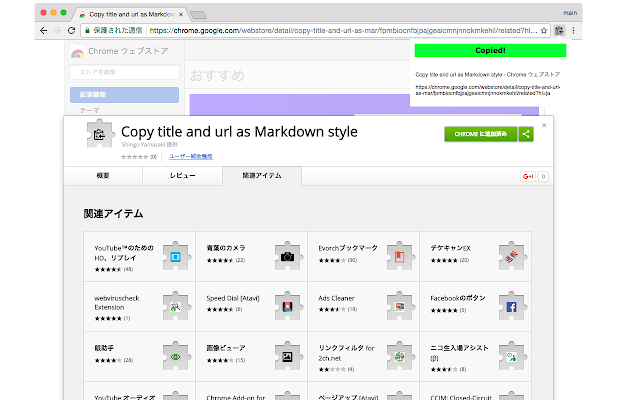The image size is (640, 400).
Task: Select the highlighted extensions category in sidebar
Action: [124, 95]
